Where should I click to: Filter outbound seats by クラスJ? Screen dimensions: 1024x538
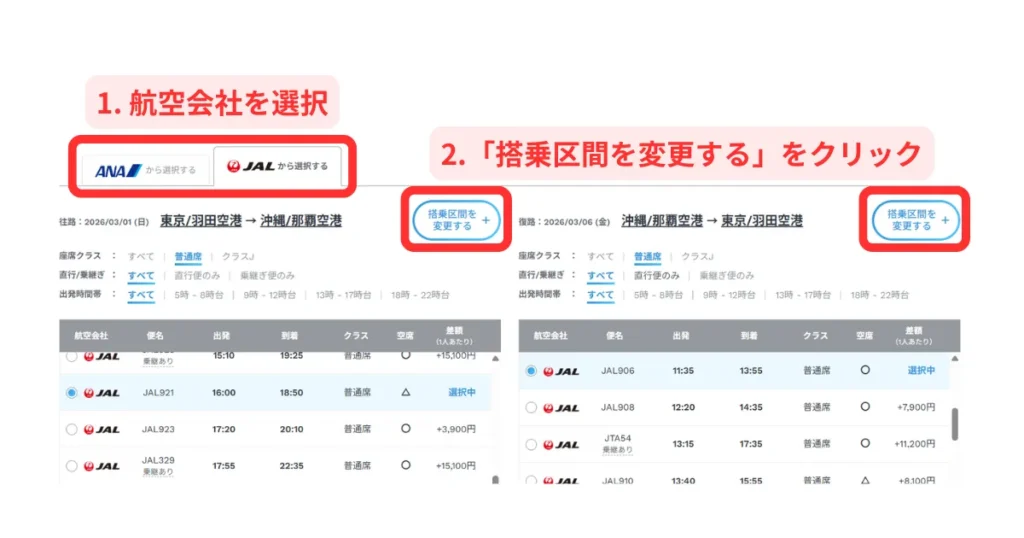[238, 257]
